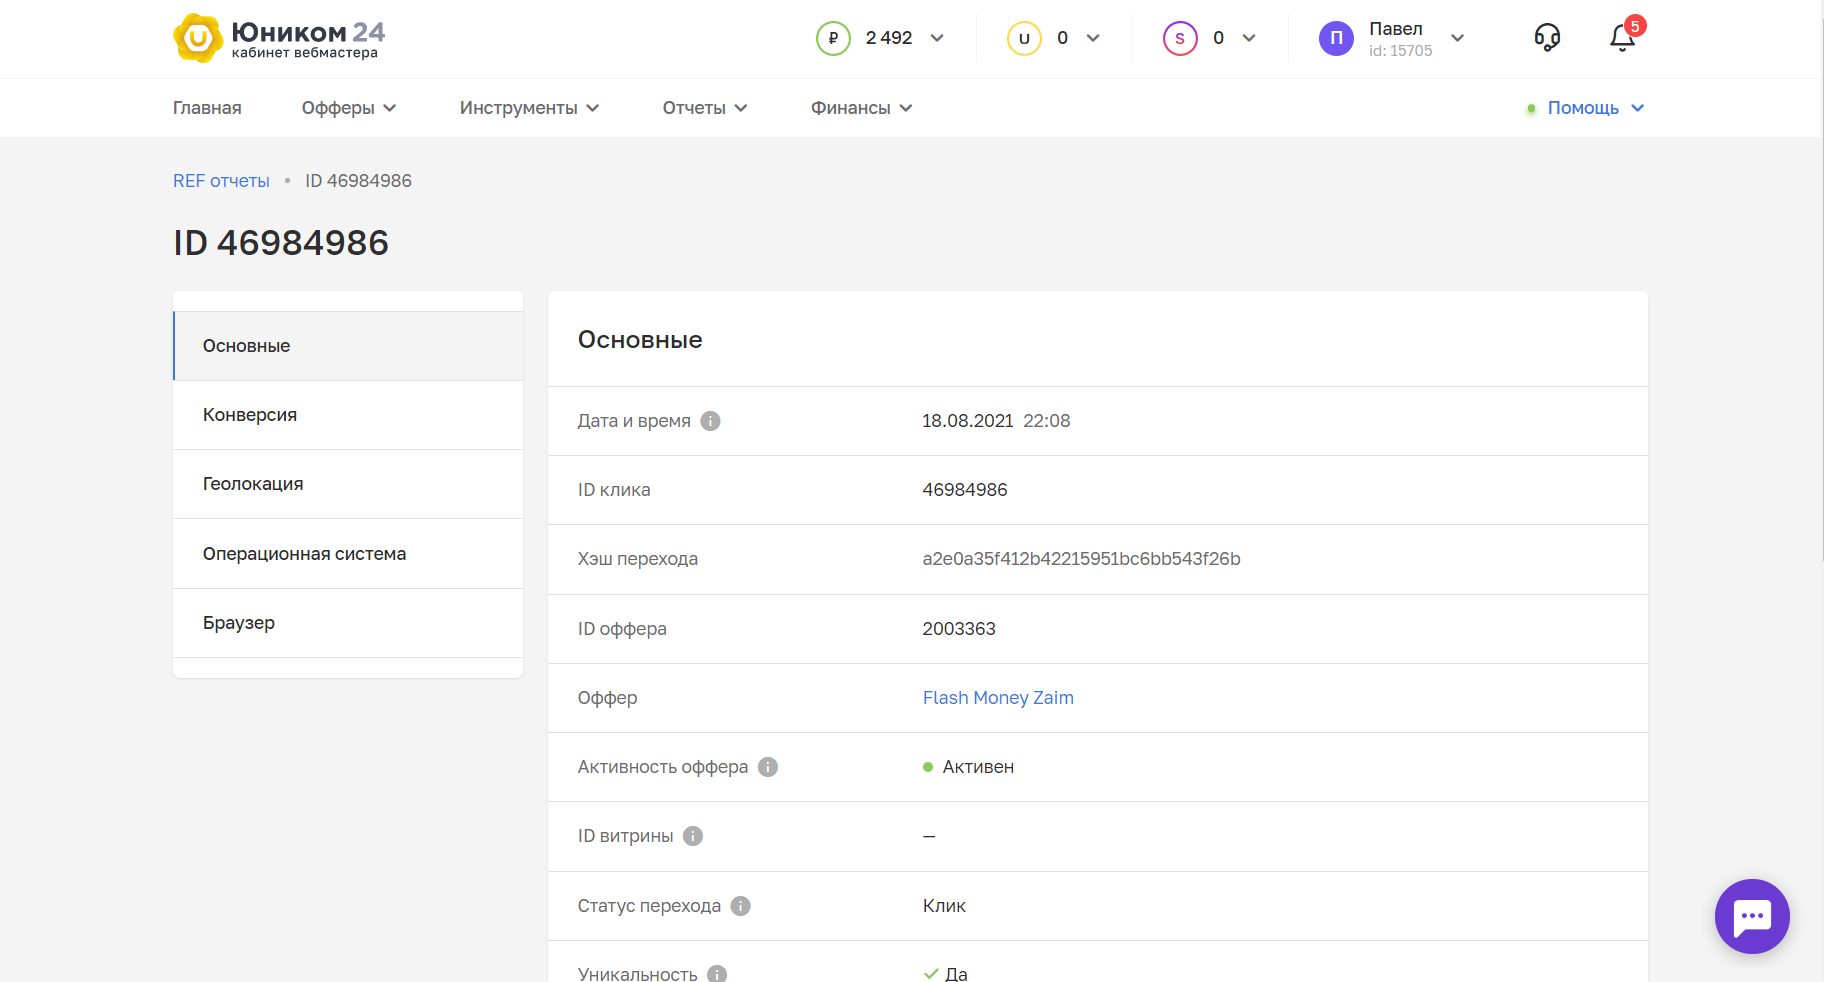The height and width of the screenshot is (982, 1824).
Task: Expand the Павел account menu chevron
Action: [1457, 38]
